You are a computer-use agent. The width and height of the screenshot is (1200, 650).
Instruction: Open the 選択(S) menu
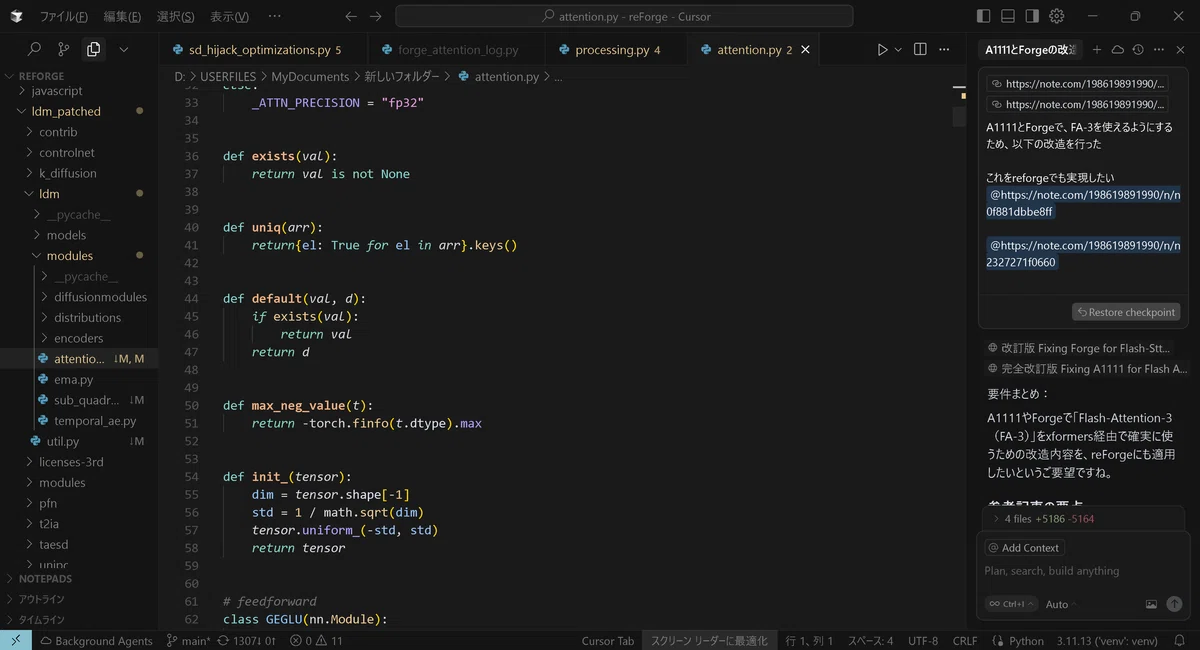176,16
